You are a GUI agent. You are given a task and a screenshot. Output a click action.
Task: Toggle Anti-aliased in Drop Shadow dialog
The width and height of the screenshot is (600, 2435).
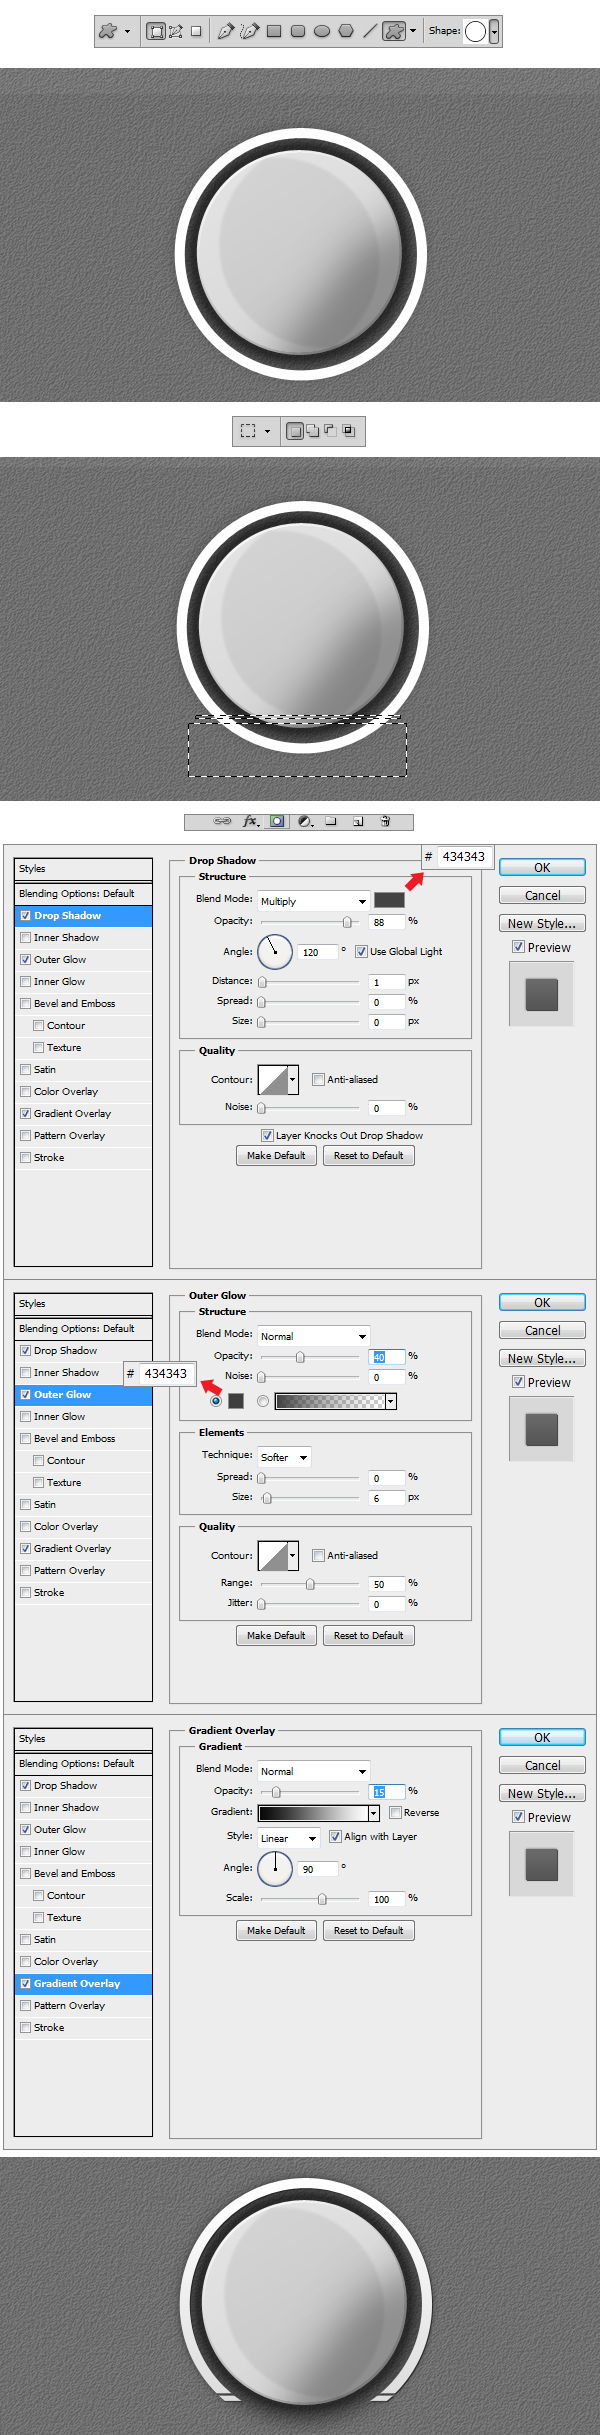pyautogui.click(x=318, y=1079)
